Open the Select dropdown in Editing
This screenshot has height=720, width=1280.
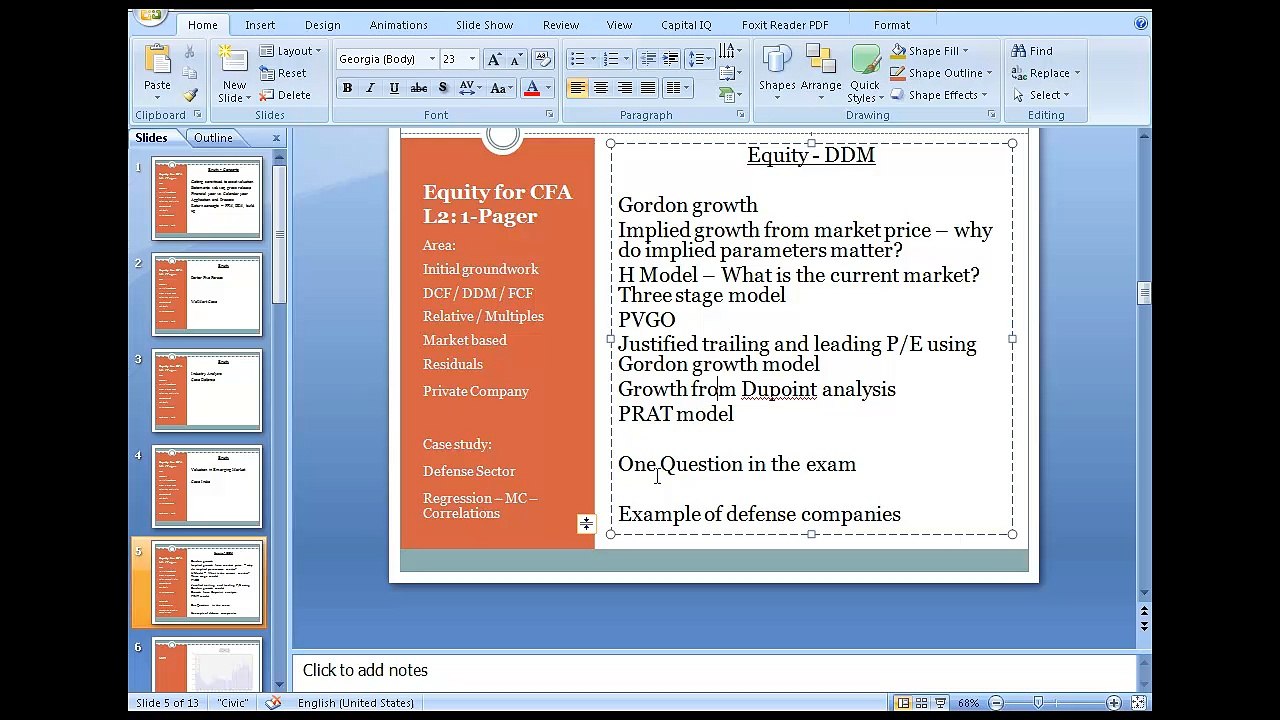[x=1040, y=95]
